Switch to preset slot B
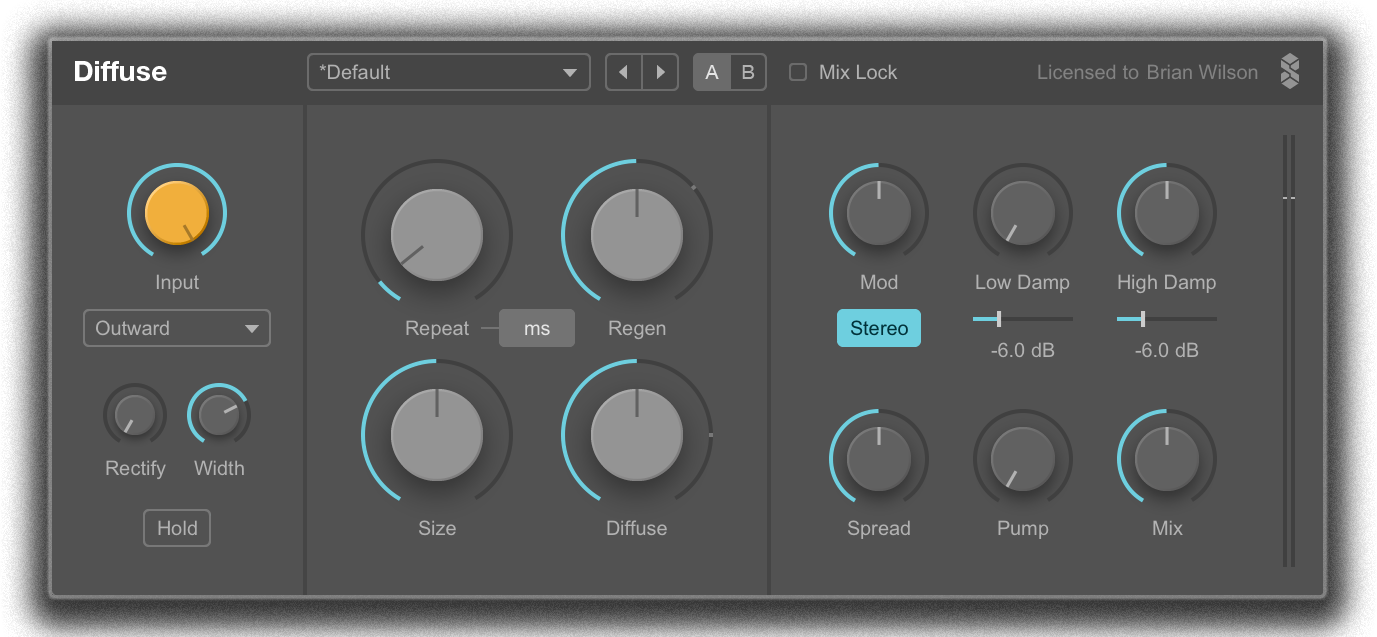This screenshot has height=637, width=1377. point(748,72)
